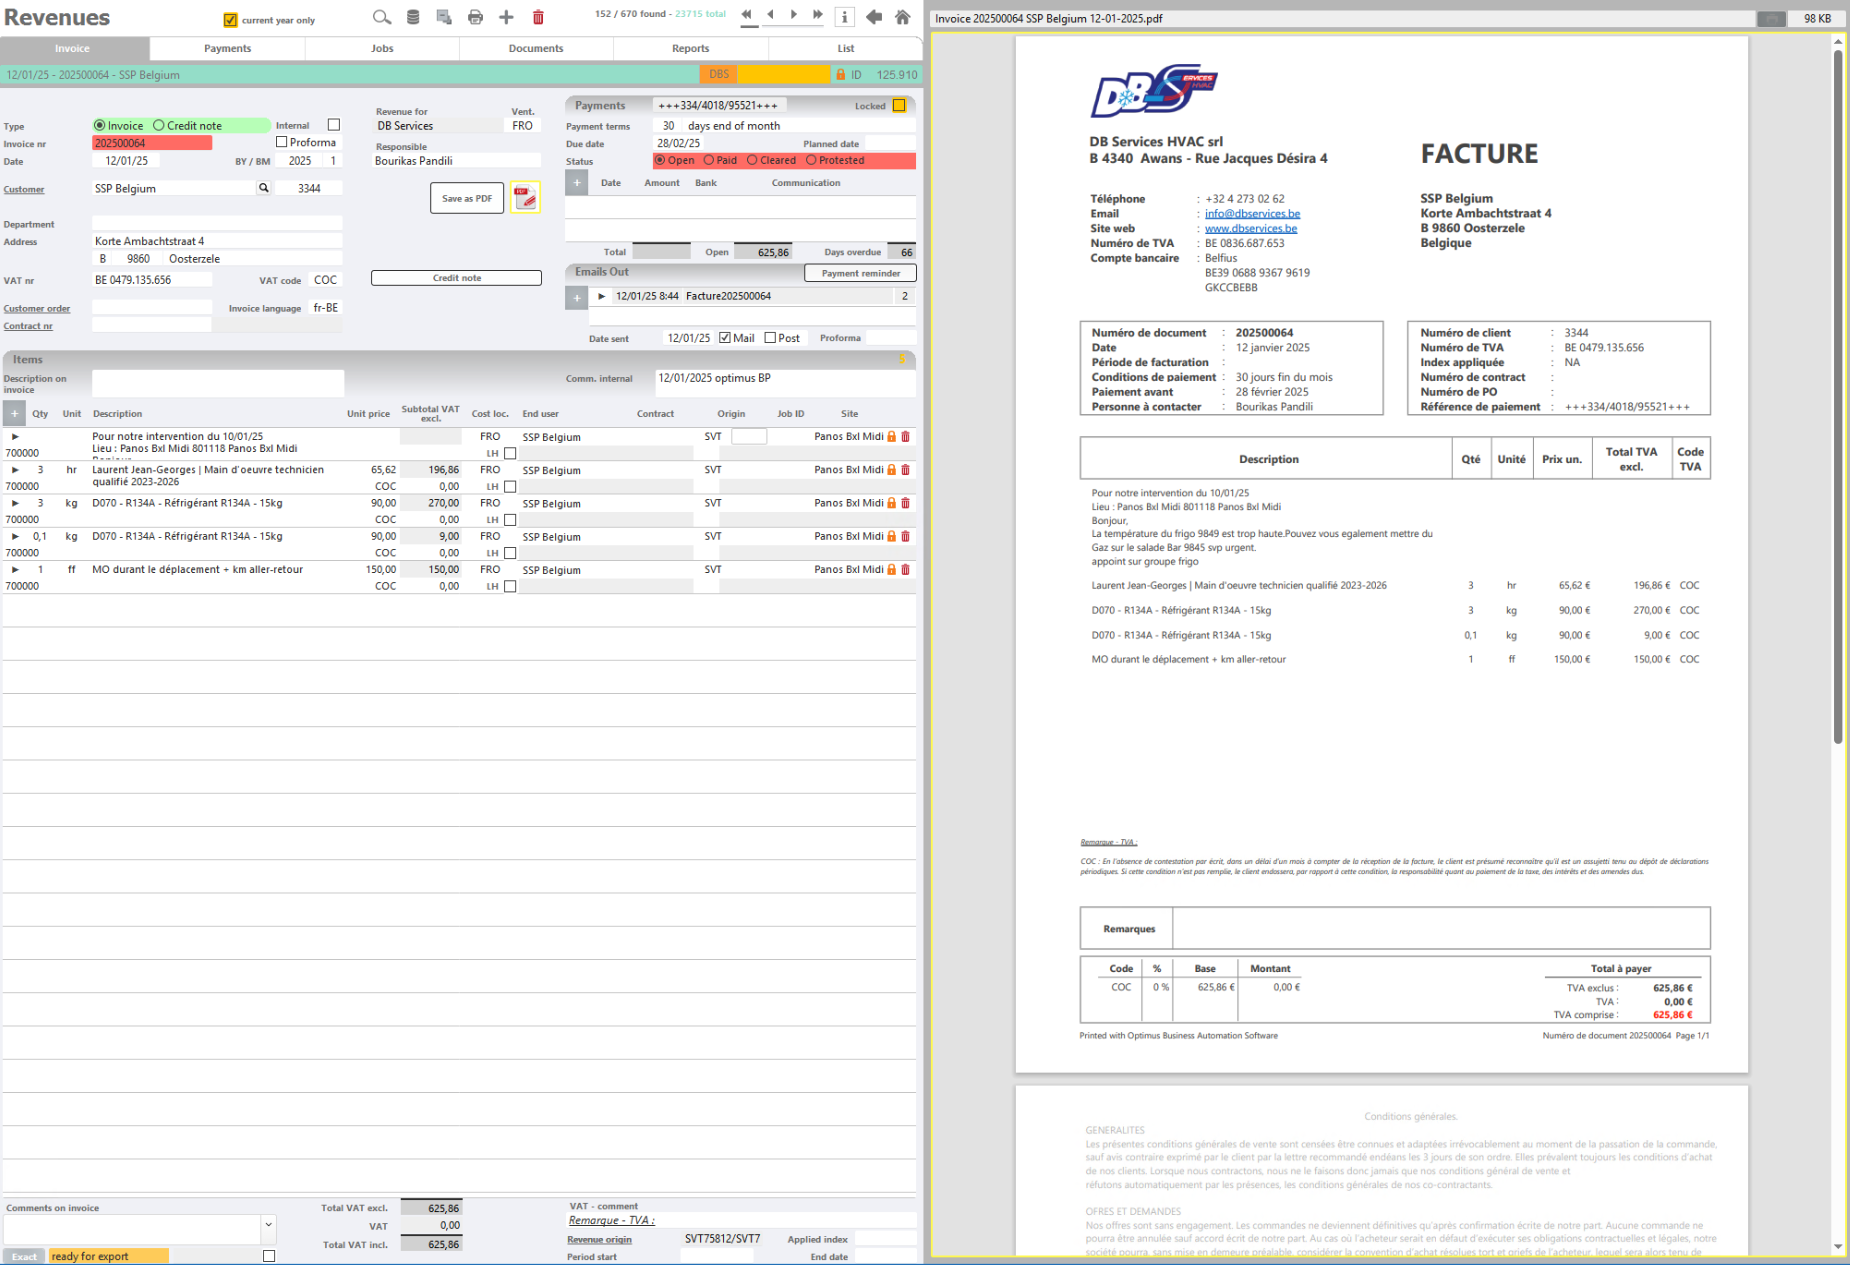
Task: Toggle the Proforma checkbox
Action: [282, 142]
